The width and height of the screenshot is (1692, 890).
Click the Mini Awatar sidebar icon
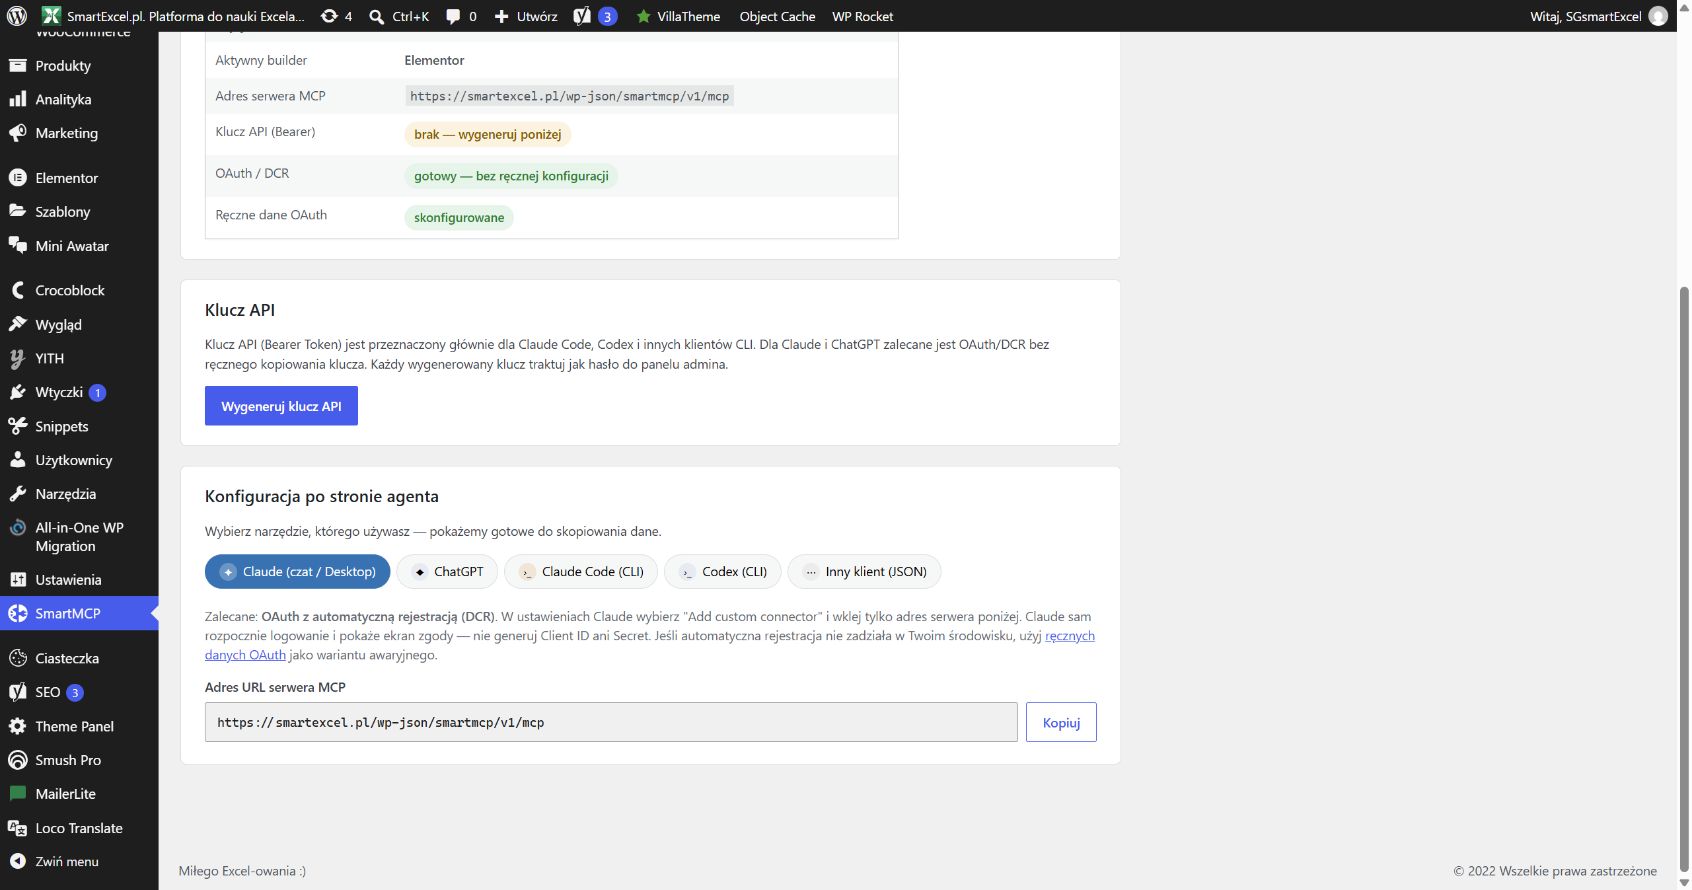(17, 246)
